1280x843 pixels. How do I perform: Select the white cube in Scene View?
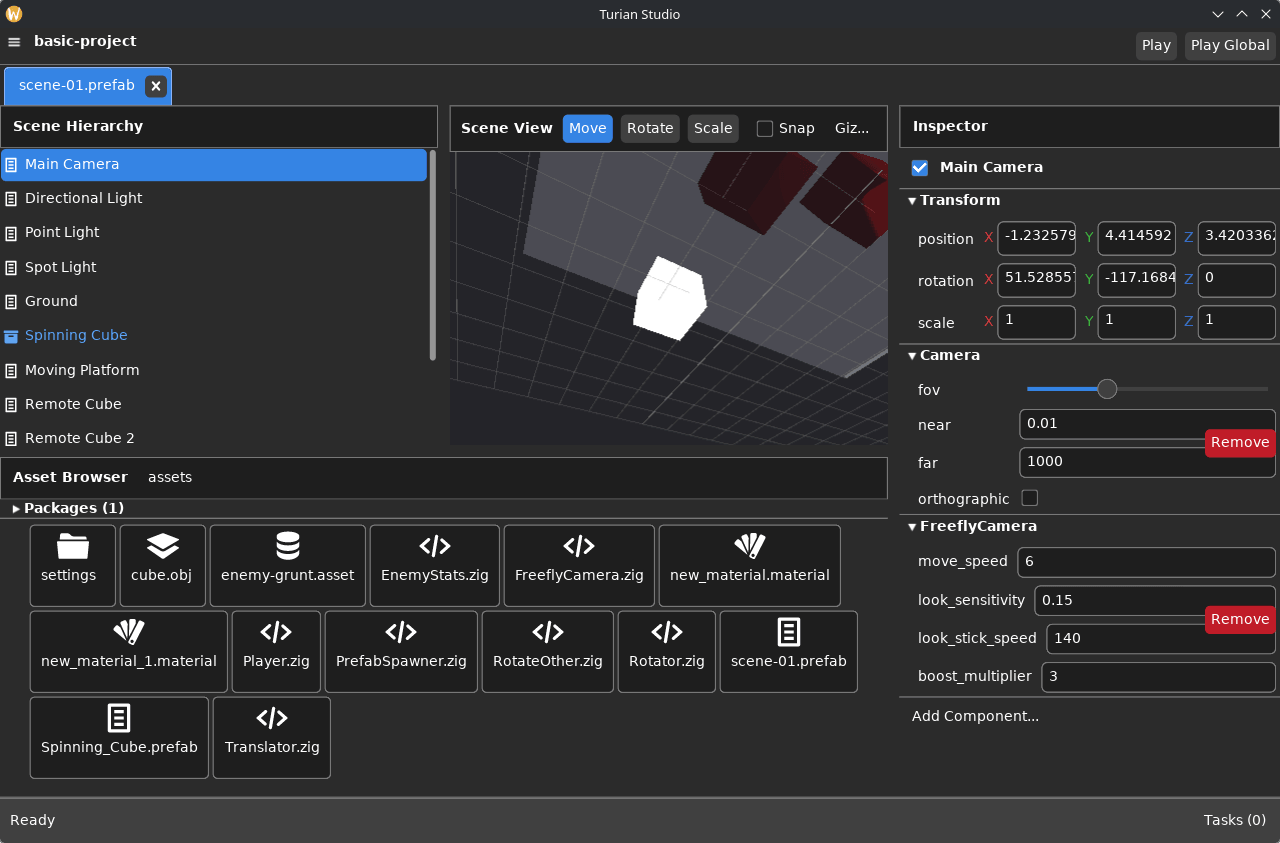670,298
